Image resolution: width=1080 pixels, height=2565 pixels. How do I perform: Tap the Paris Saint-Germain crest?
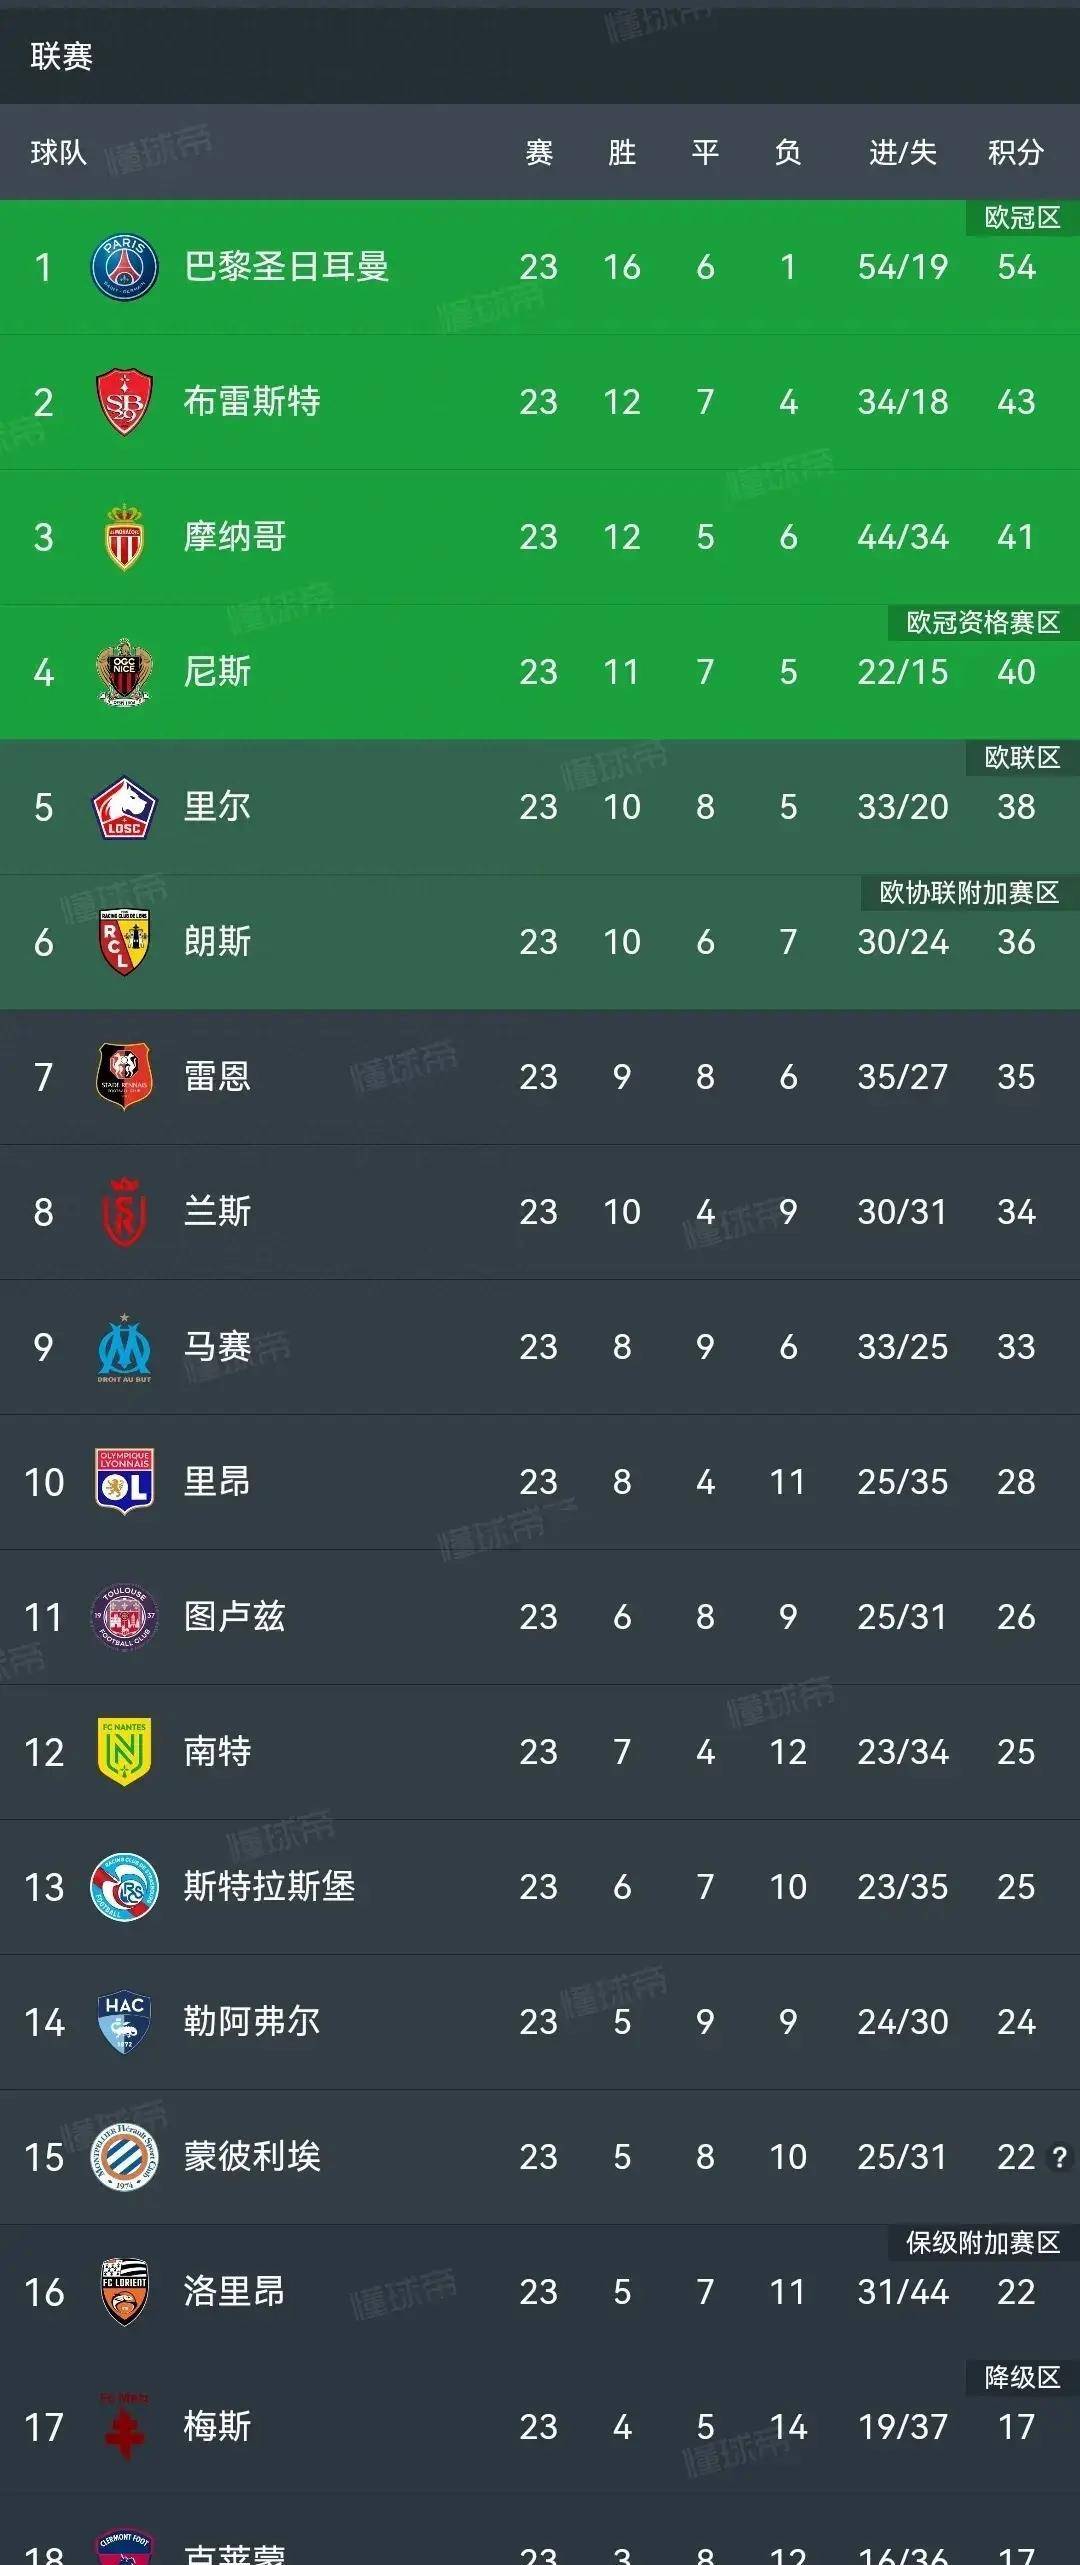(x=124, y=267)
